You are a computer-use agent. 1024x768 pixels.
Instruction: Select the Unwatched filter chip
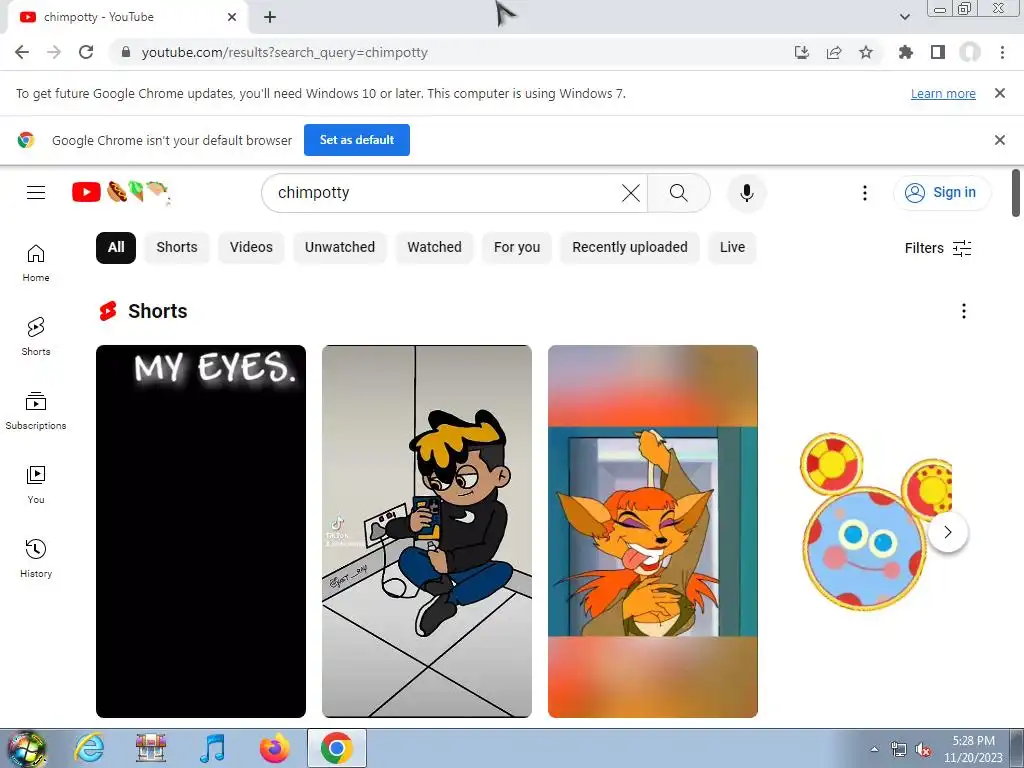[340, 248]
